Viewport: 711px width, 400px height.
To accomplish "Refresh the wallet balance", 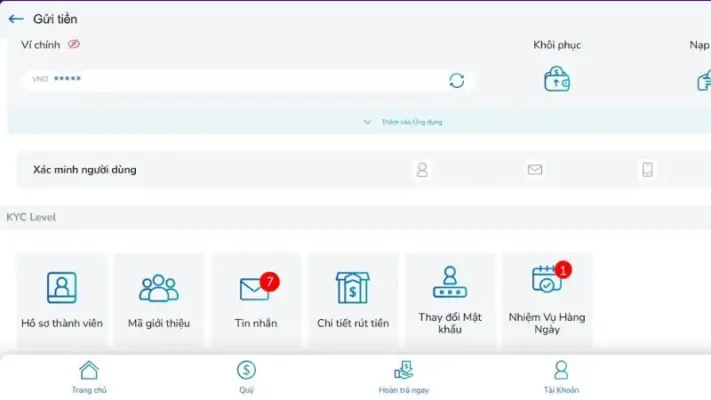I will click(x=457, y=81).
